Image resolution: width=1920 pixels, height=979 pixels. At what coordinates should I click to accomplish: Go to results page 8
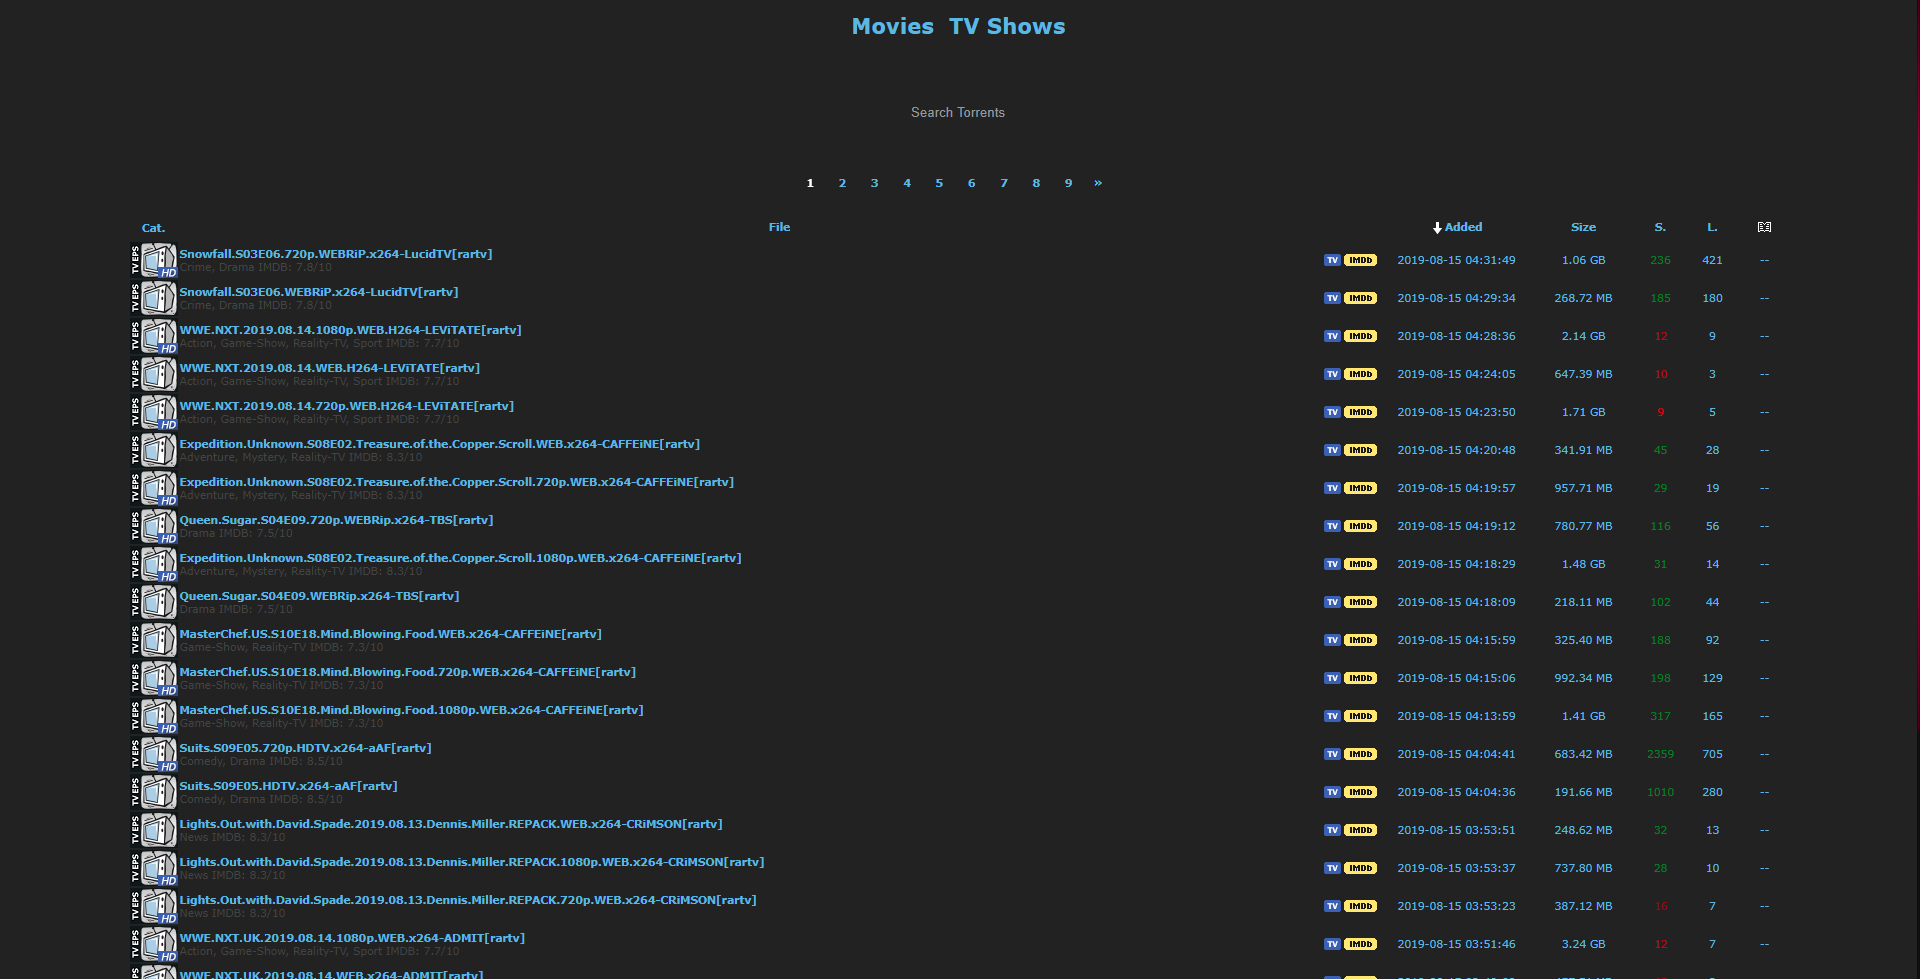(x=1036, y=183)
